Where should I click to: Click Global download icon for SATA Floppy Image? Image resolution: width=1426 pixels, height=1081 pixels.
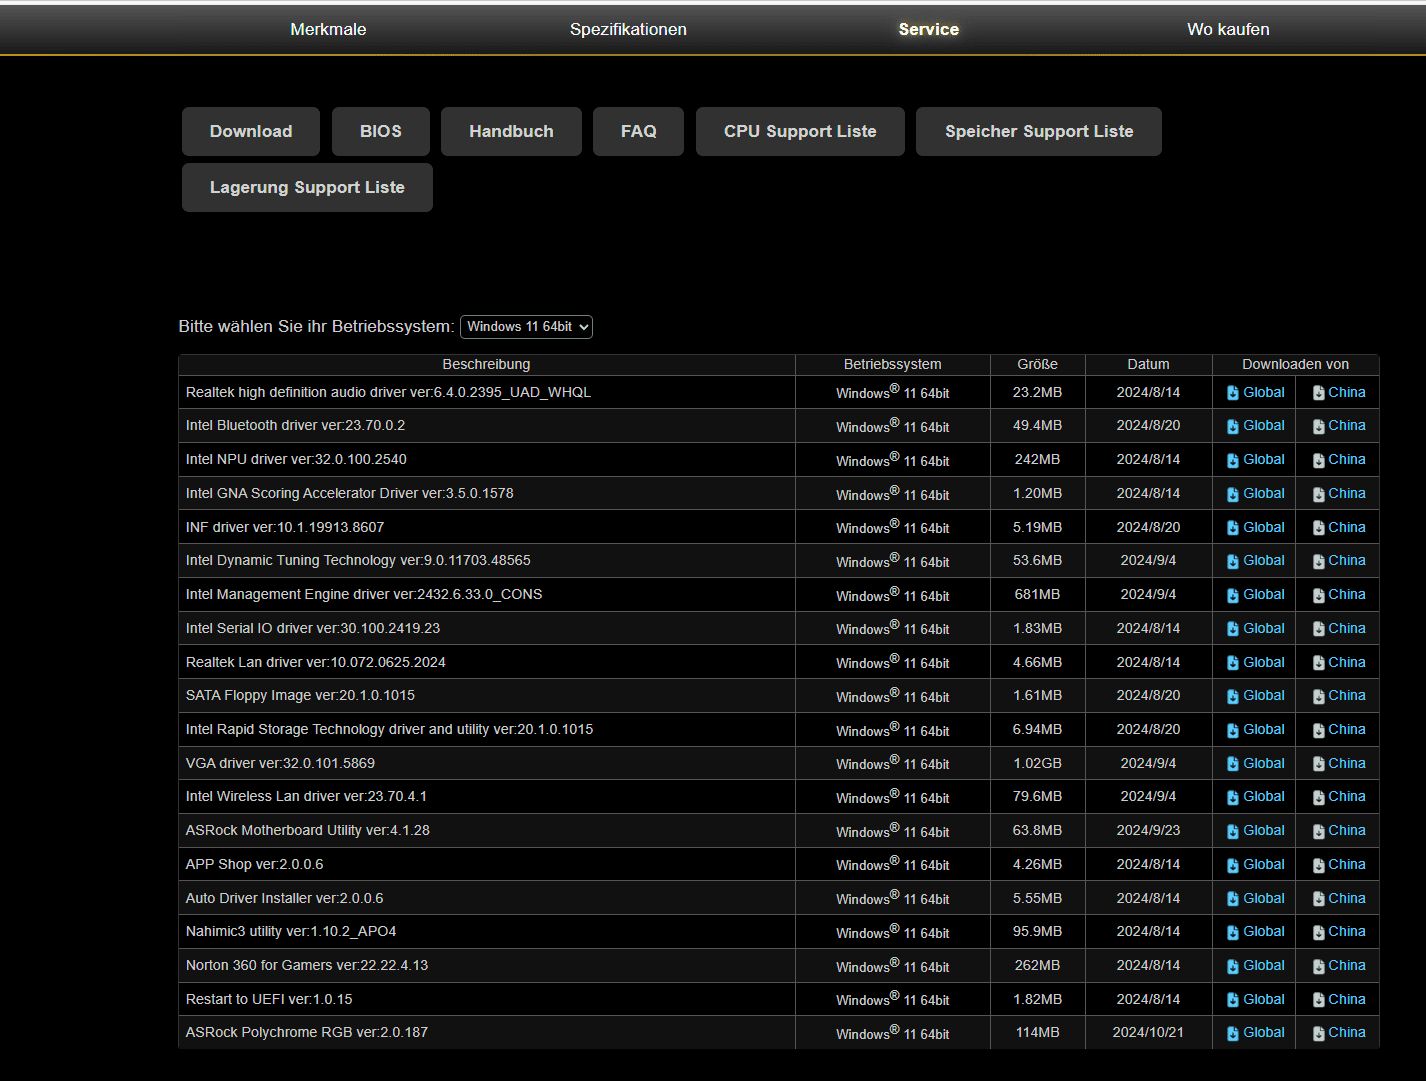pos(1233,696)
